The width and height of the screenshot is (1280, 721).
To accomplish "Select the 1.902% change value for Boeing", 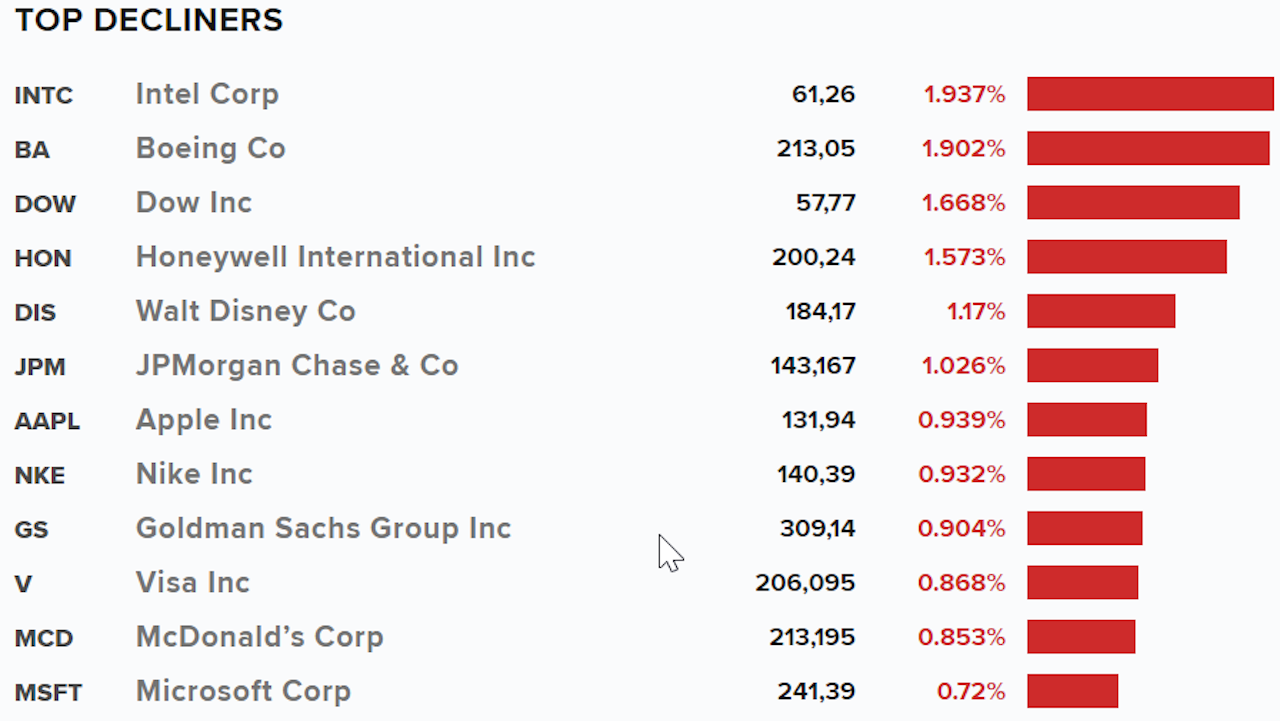I will pyautogui.click(x=964, y=149).
